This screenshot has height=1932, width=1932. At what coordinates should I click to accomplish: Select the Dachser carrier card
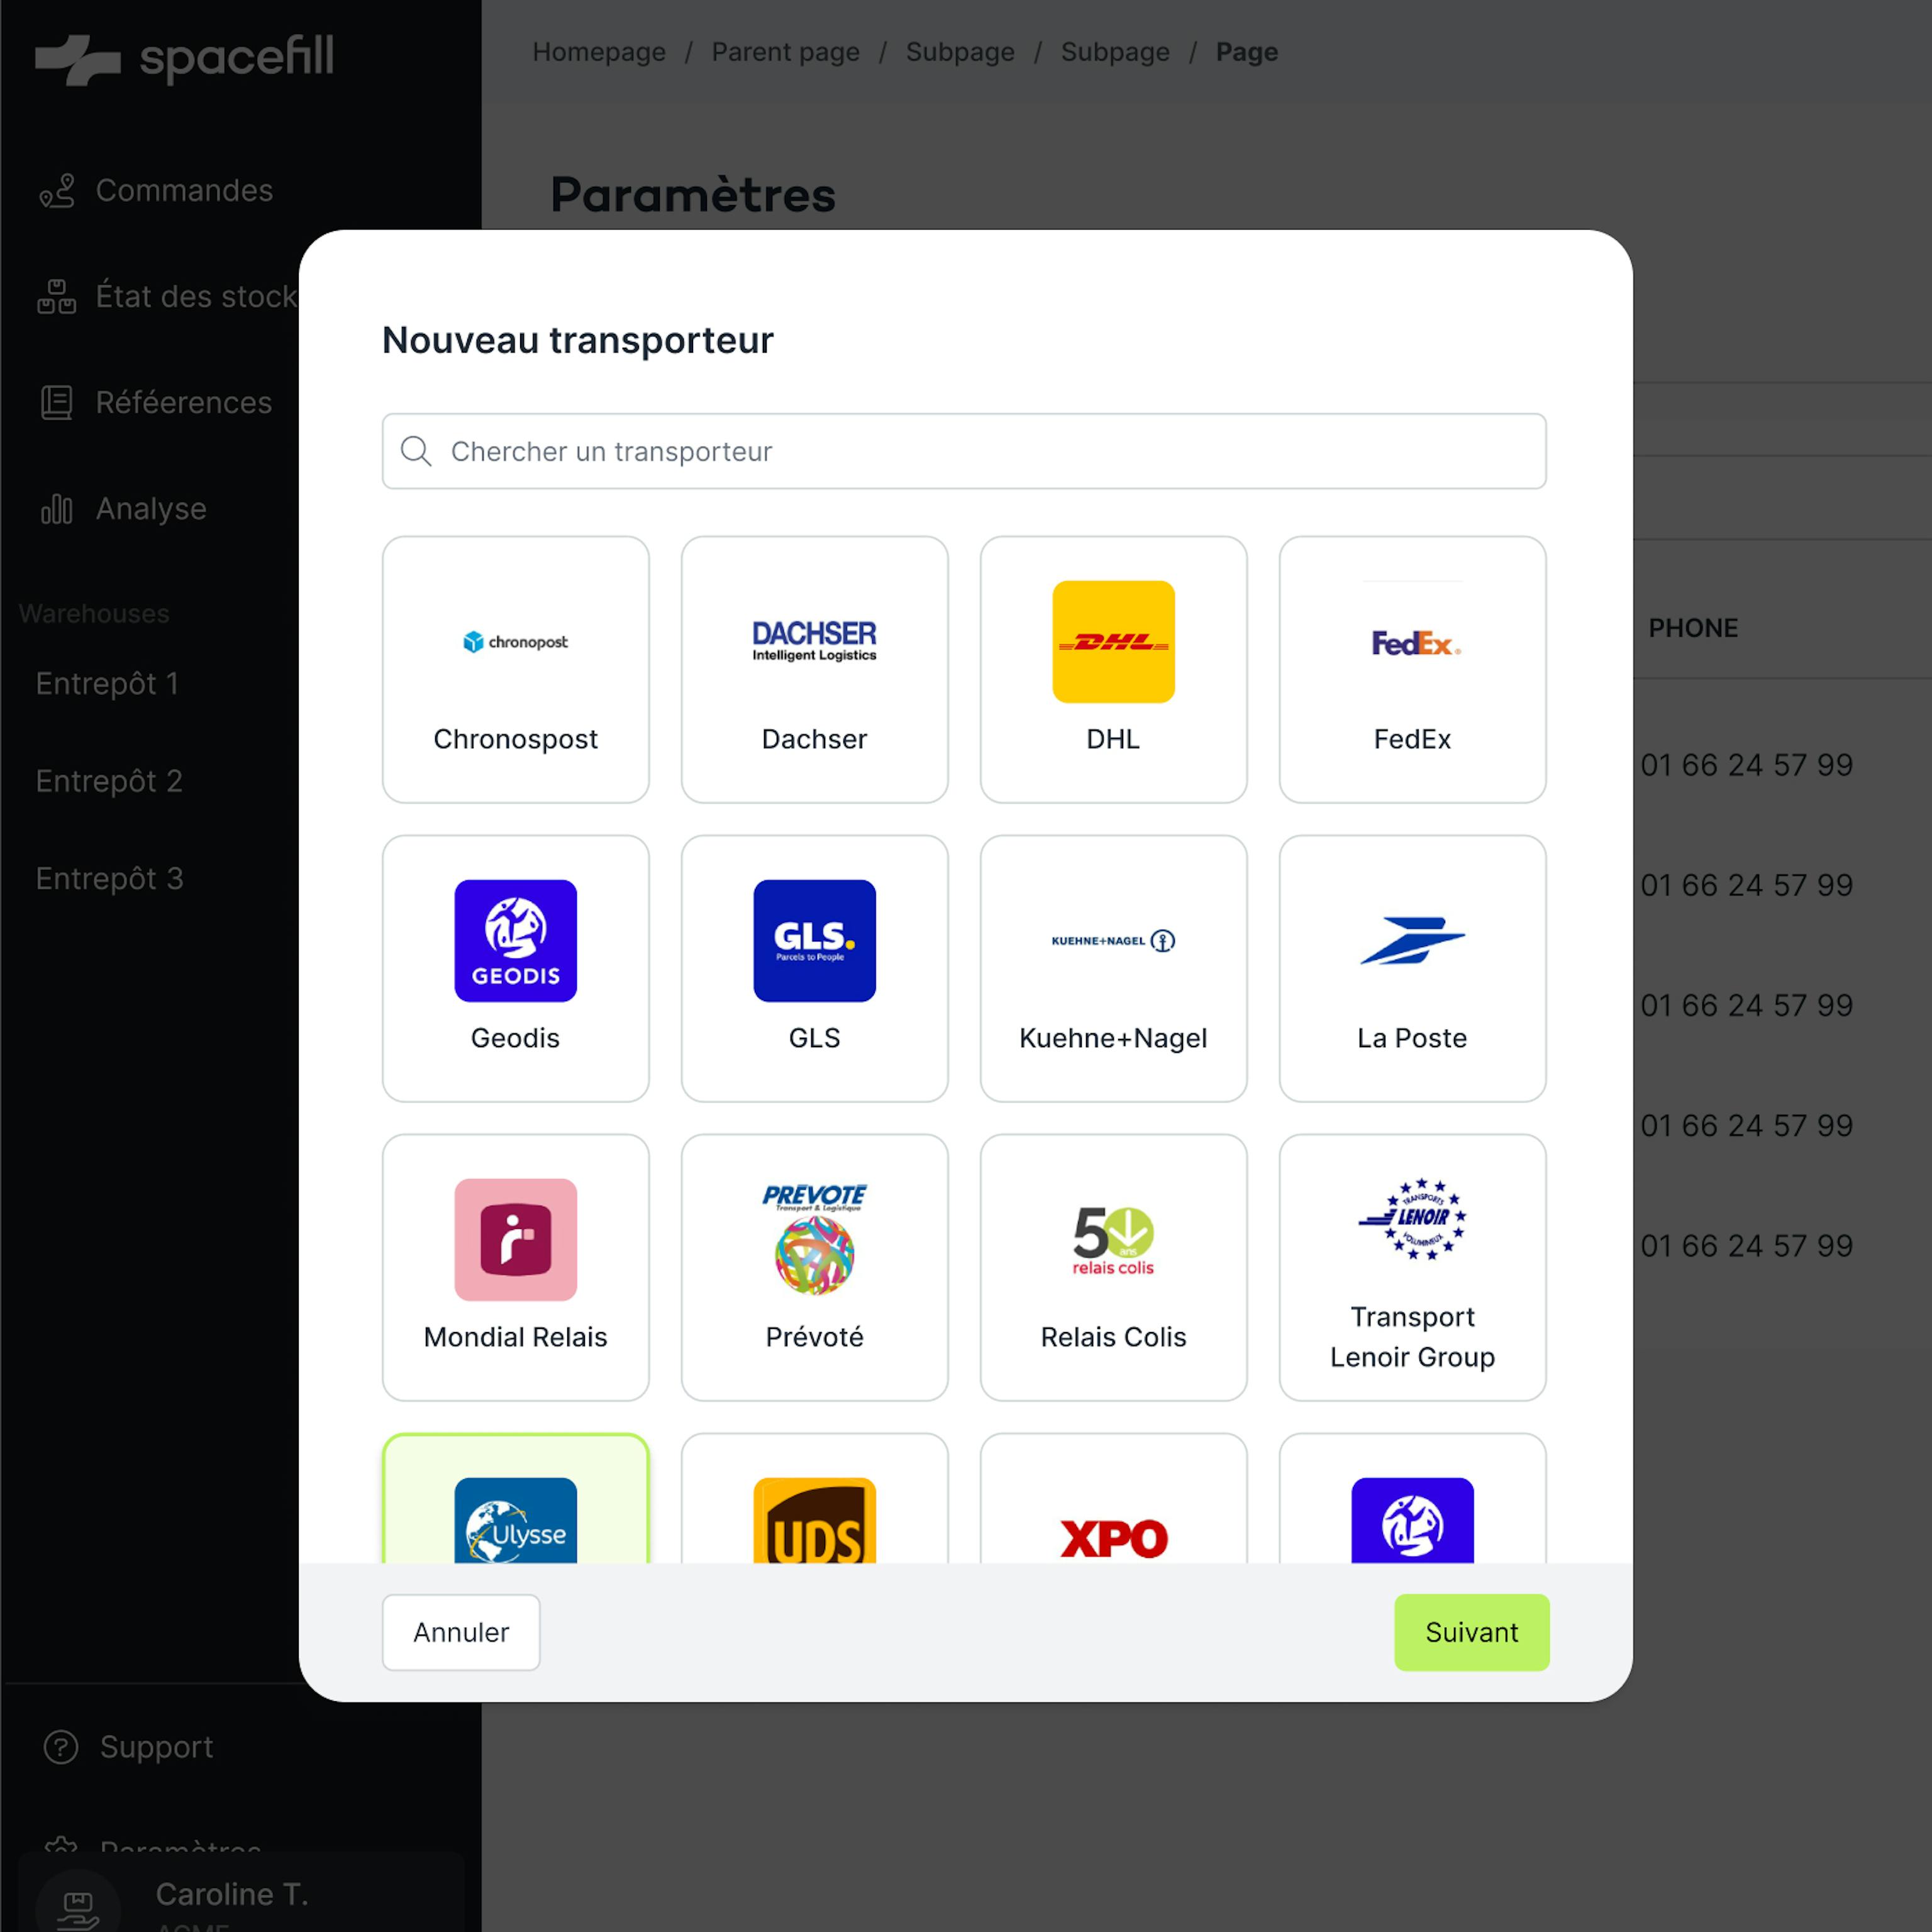[814, 669]
